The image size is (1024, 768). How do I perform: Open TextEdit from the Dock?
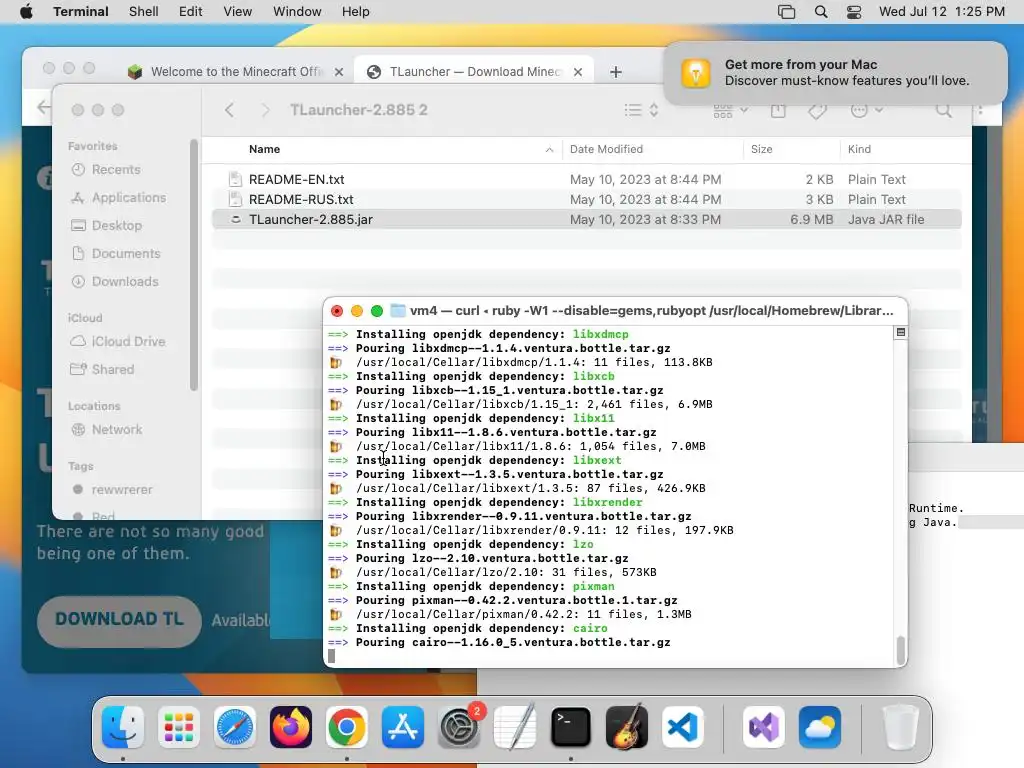click(x=515, y=727)
